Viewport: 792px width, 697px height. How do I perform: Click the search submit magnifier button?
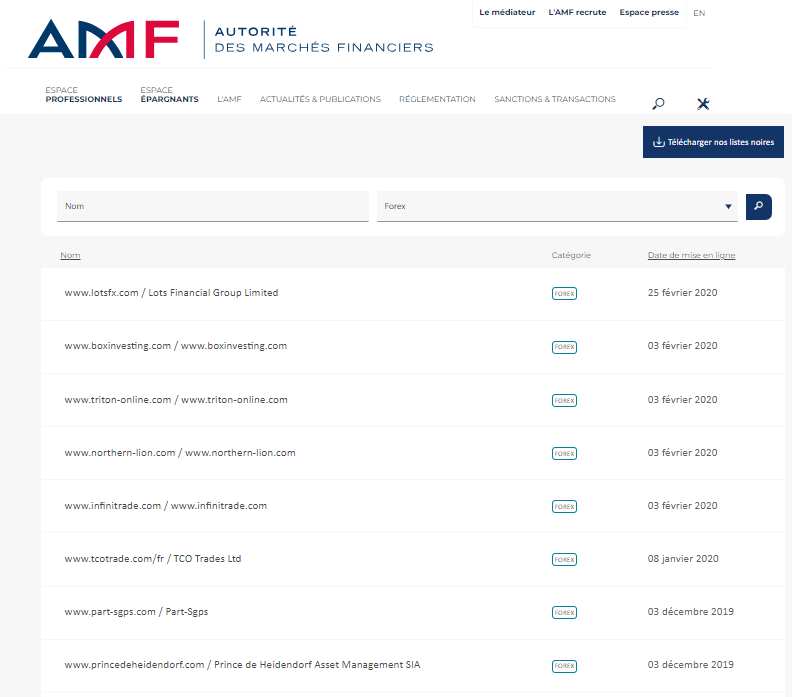point(759,207)
